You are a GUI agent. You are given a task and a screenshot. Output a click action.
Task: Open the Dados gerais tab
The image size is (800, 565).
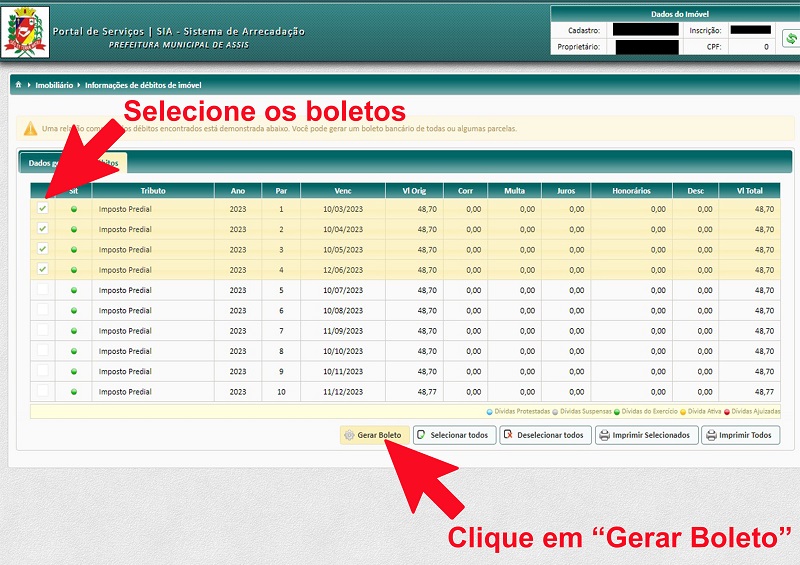click(43, 163)
